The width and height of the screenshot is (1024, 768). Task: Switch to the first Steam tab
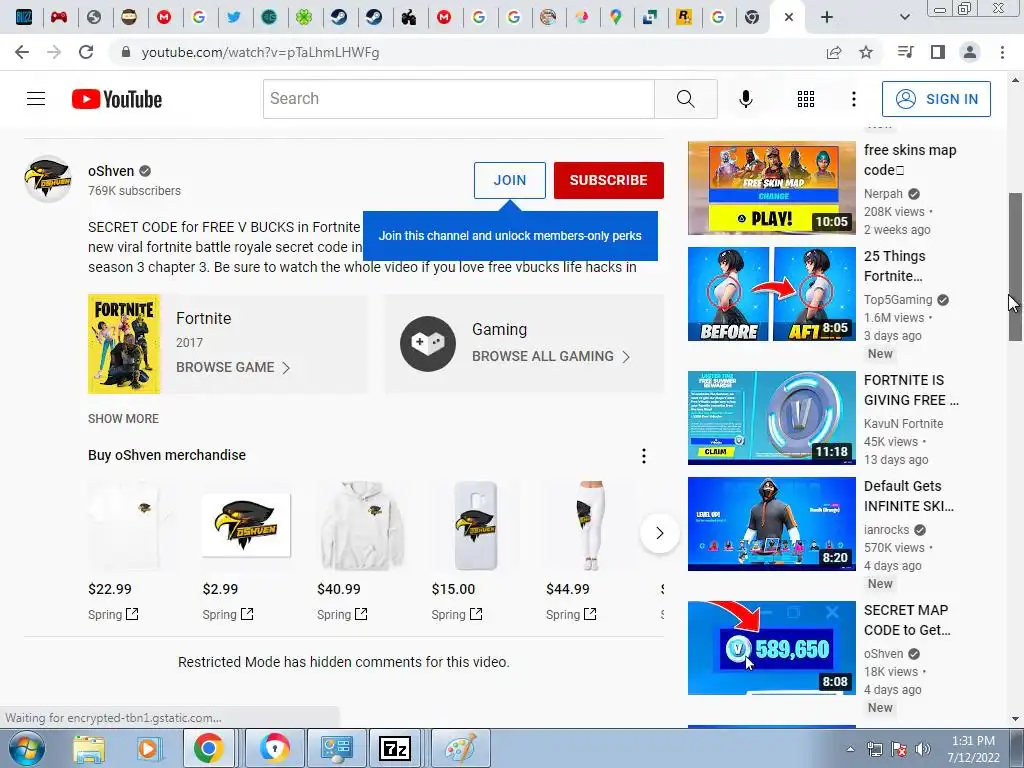(x=339, y=17)
